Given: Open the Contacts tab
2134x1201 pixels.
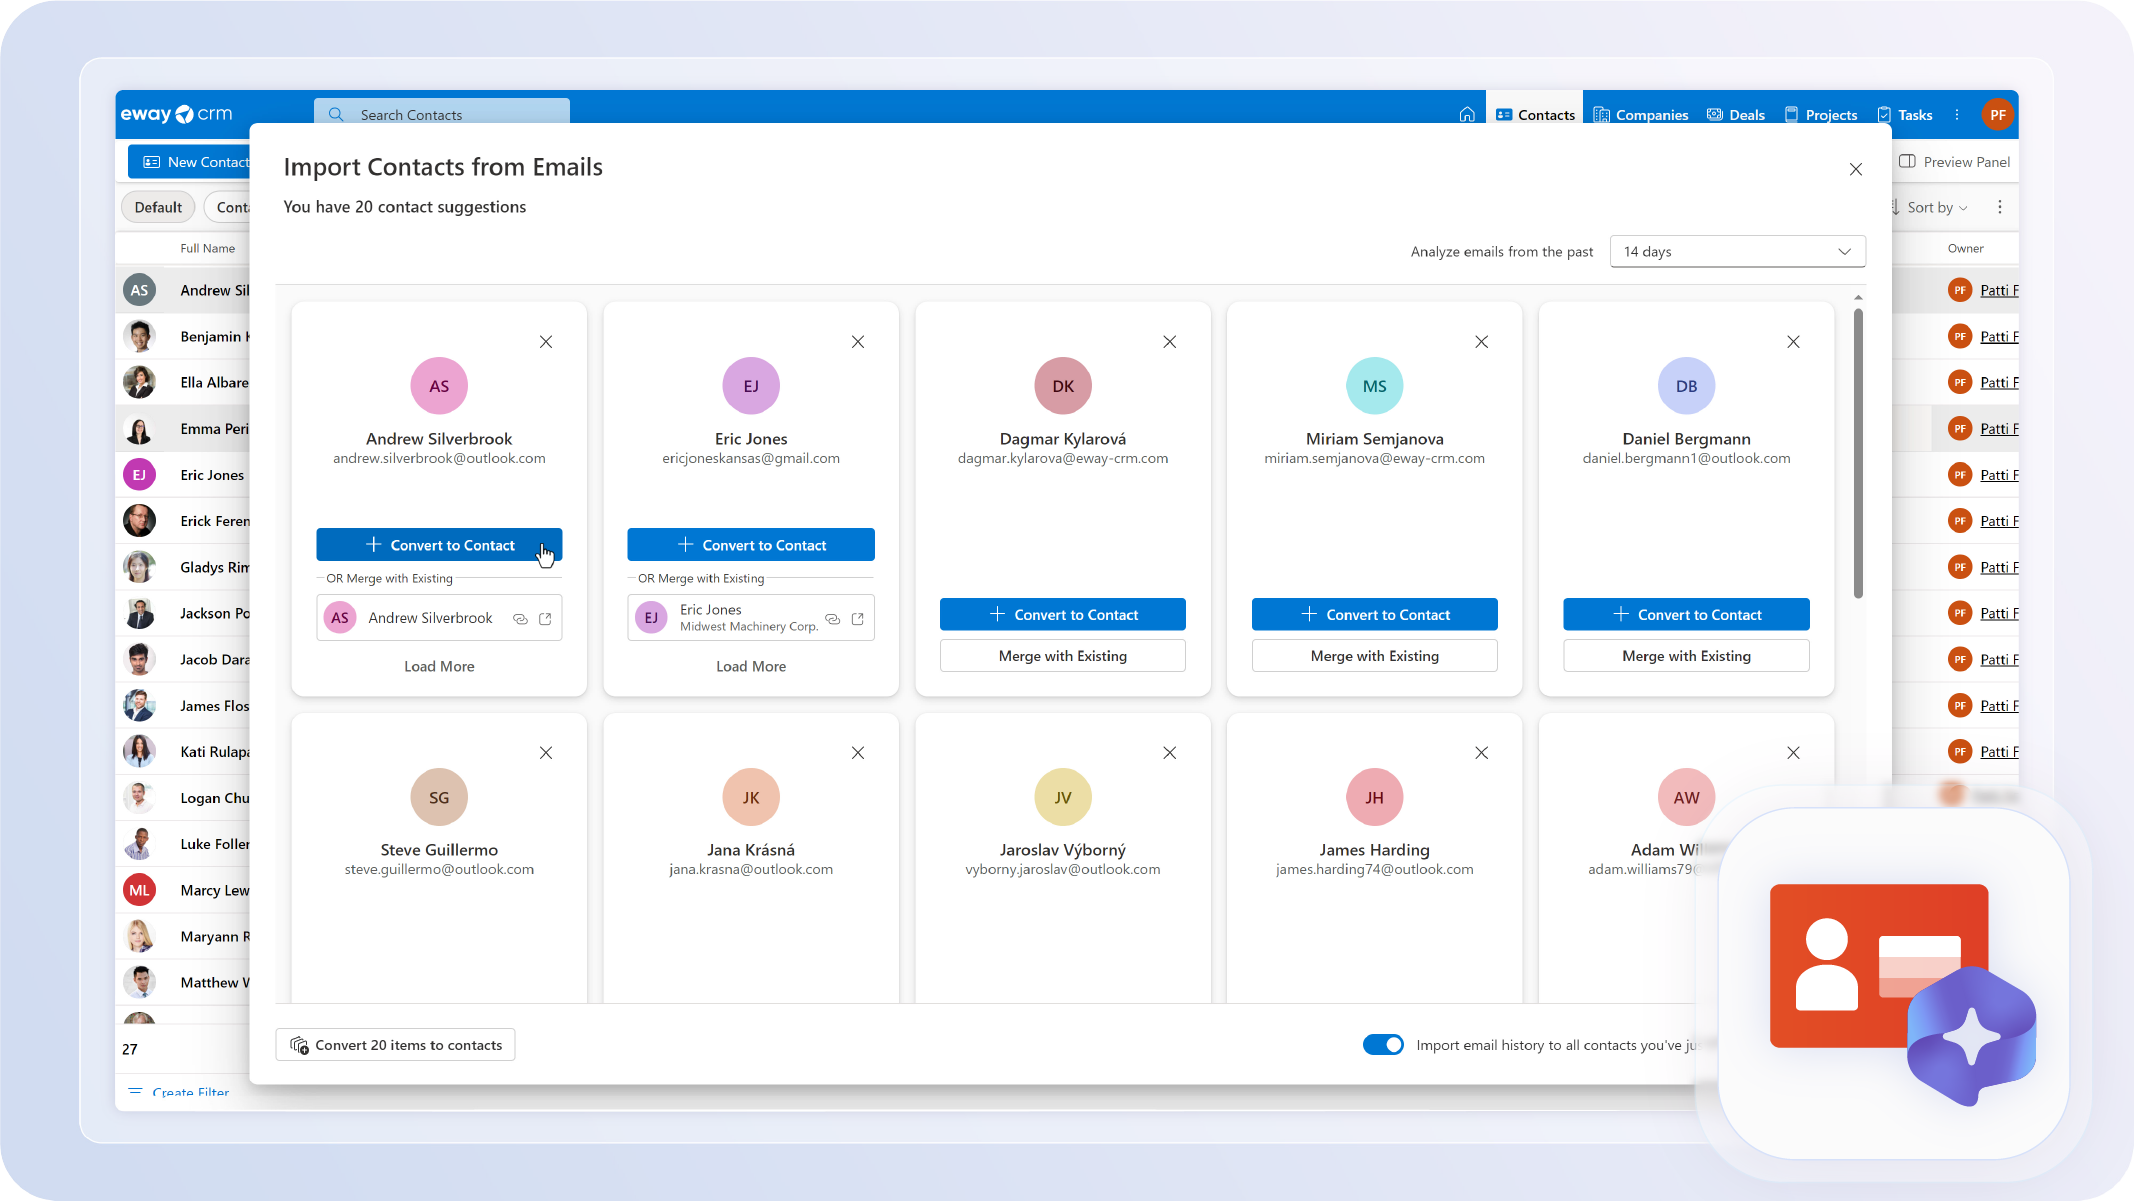Looking at the screenshot, I should pyautogui.click(x=1535, y=115).
